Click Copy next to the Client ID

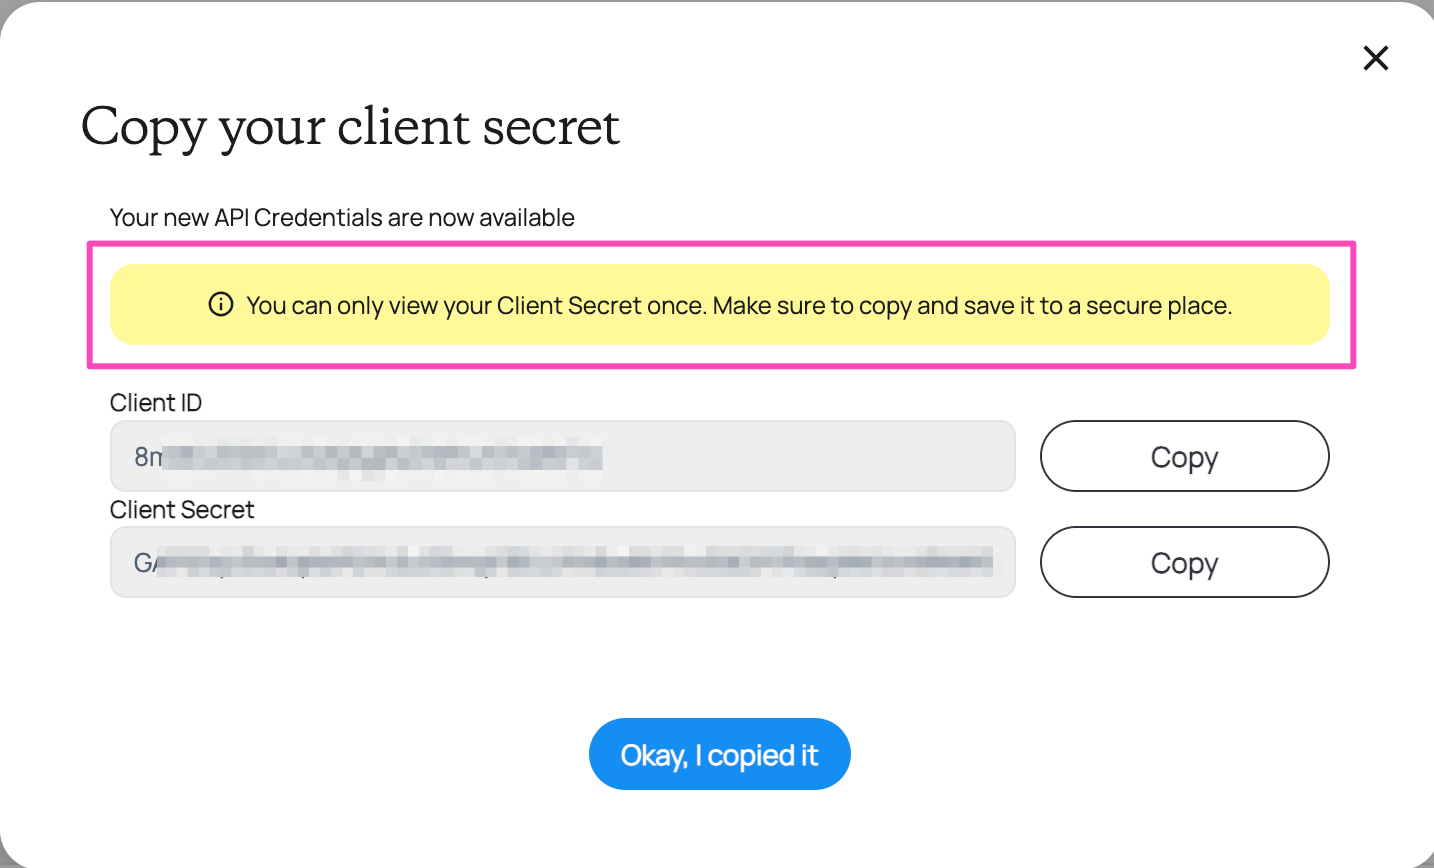pos(1184,456)
